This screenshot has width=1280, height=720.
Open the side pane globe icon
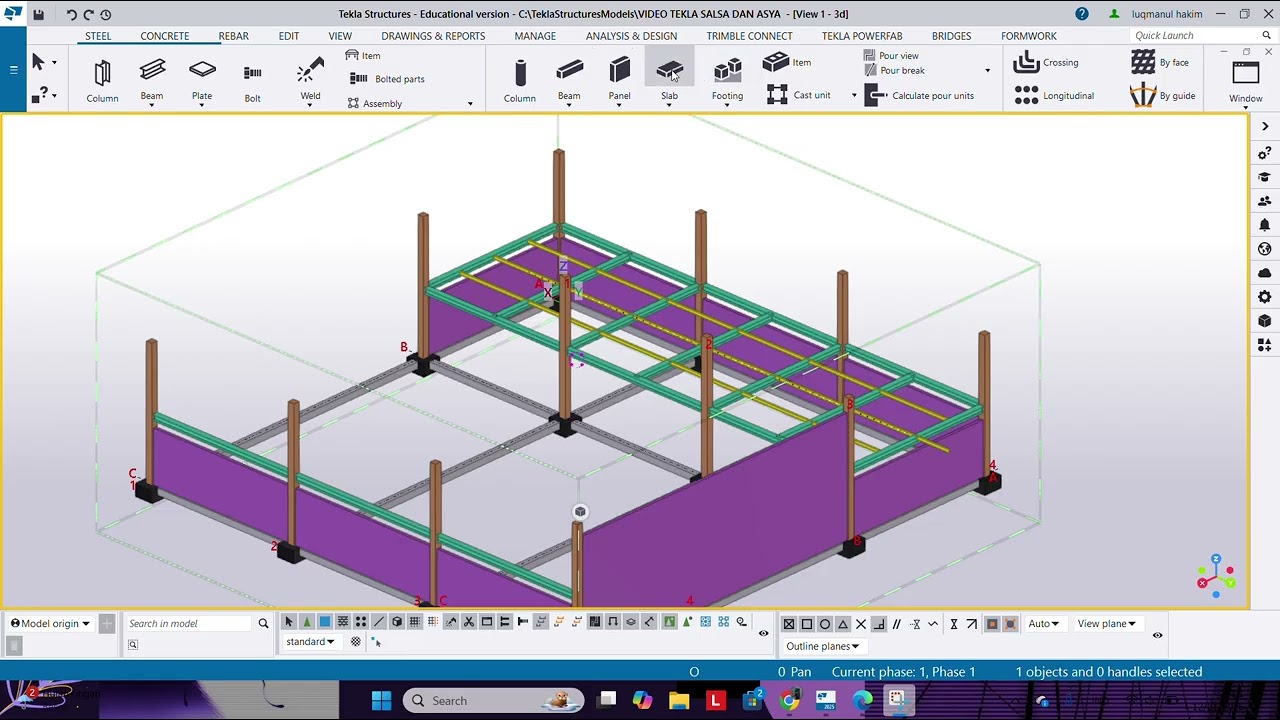click(1265, 249)
